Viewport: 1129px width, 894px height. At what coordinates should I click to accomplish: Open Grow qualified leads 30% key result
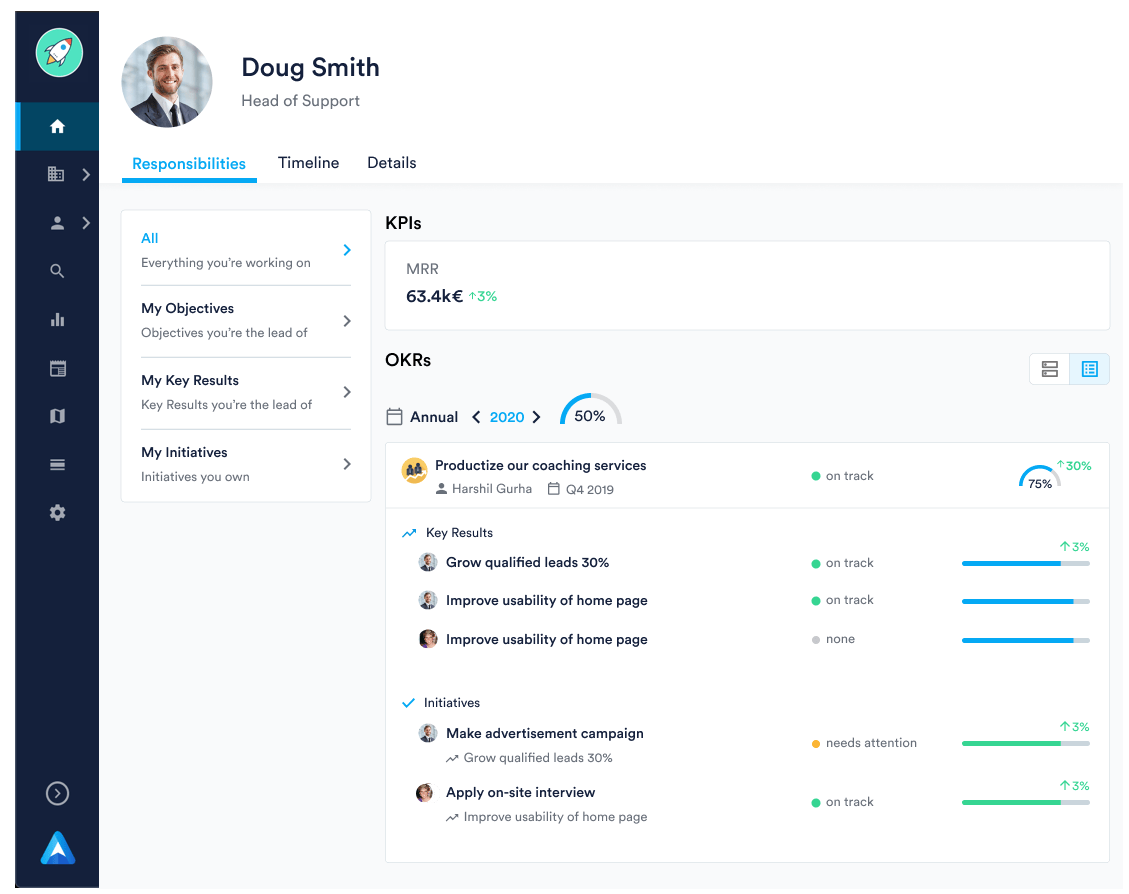[x=527, y=562]
